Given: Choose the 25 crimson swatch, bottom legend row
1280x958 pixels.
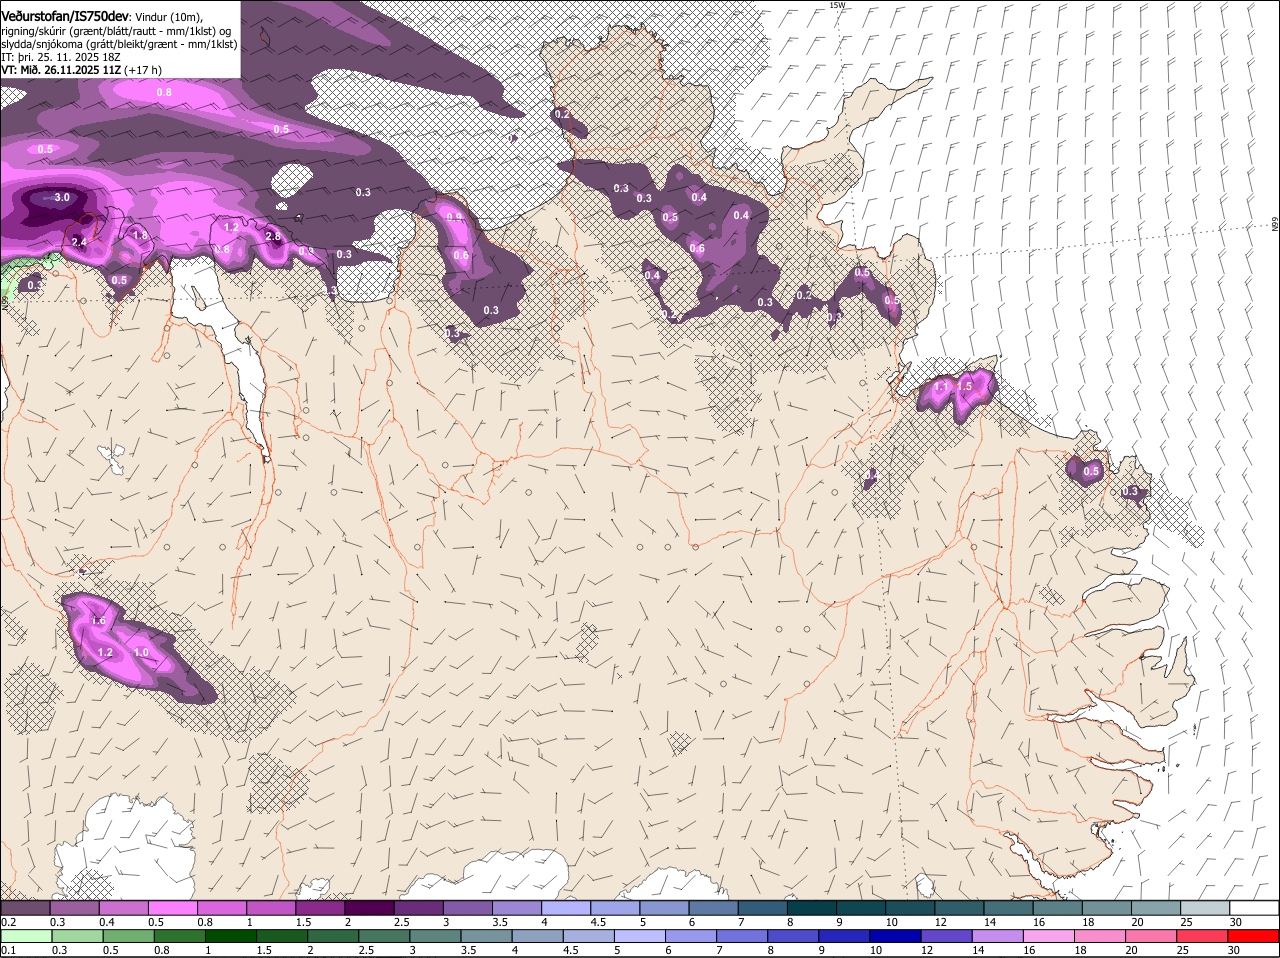Looking at the screenshot, I should coord(1203,937).
